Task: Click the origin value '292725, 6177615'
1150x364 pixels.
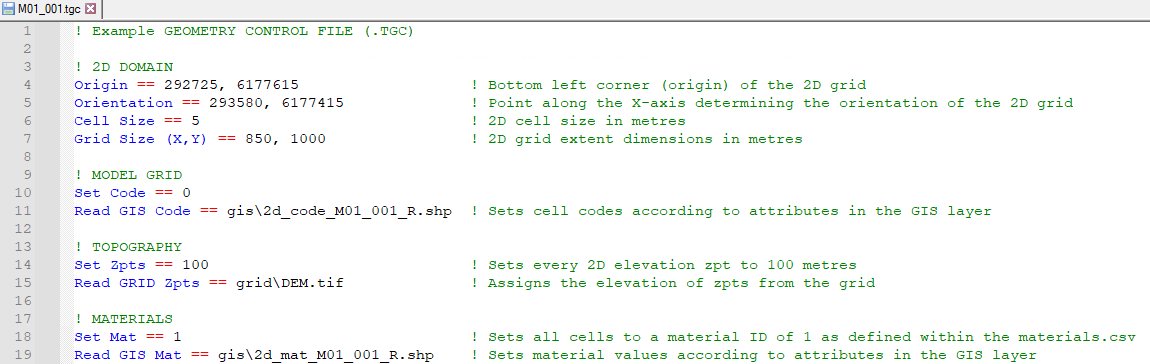Action: point(231,85)
